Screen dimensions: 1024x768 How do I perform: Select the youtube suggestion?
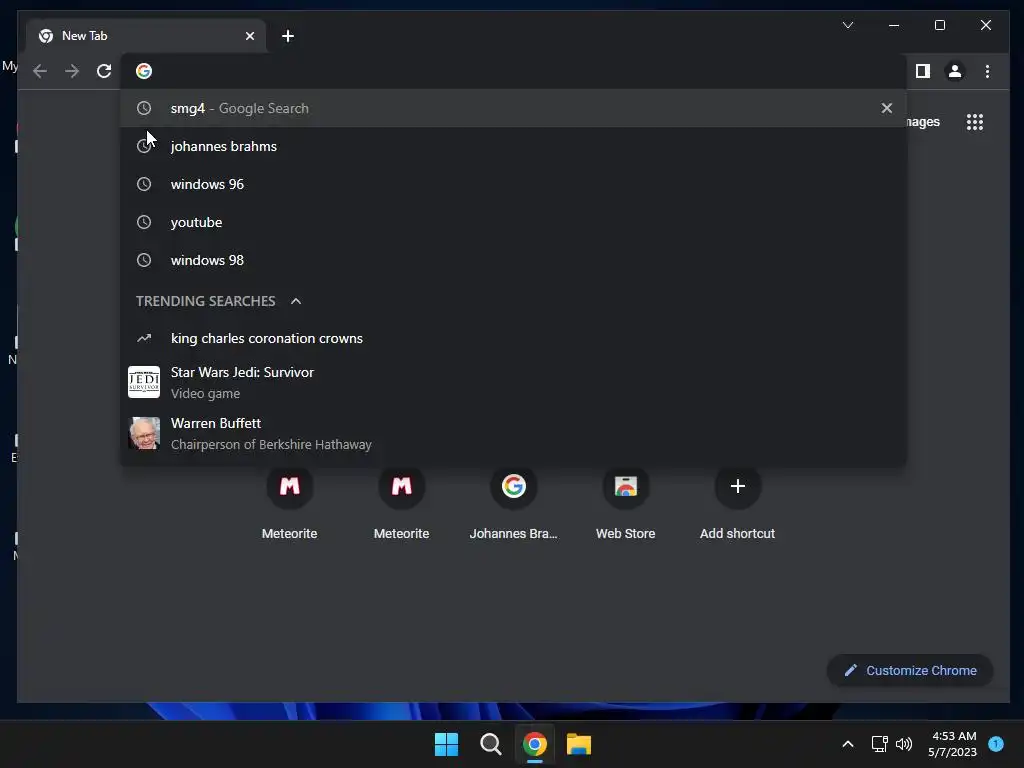(x=513, y=222)
